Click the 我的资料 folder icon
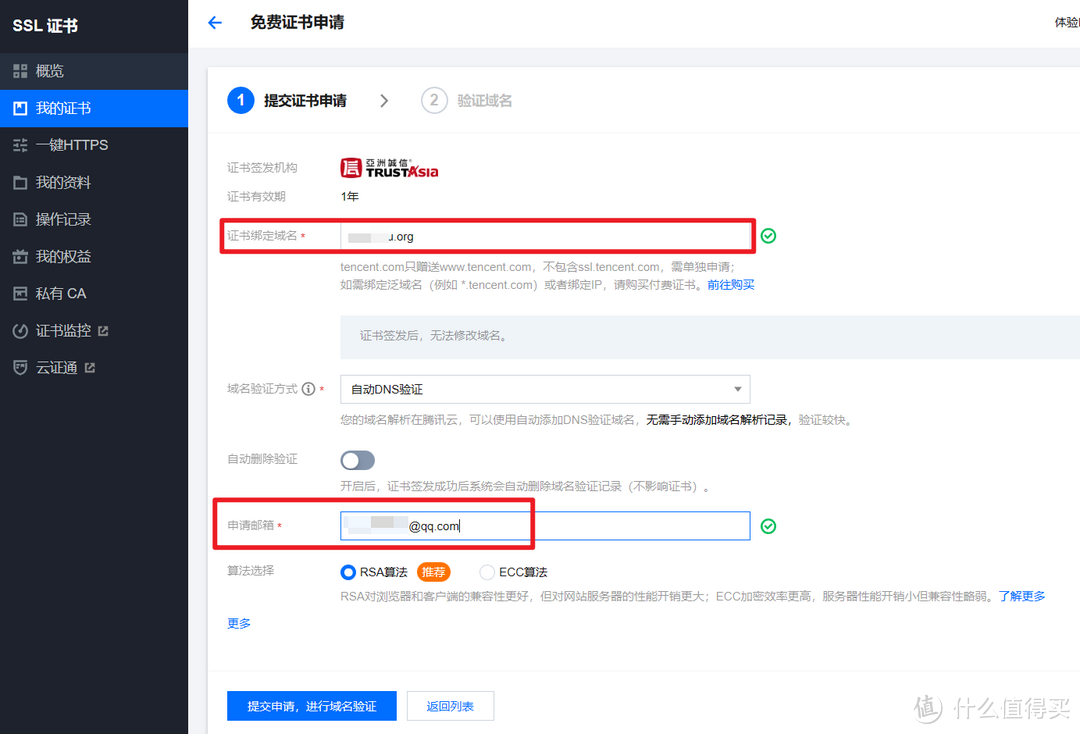 (20, 183)
